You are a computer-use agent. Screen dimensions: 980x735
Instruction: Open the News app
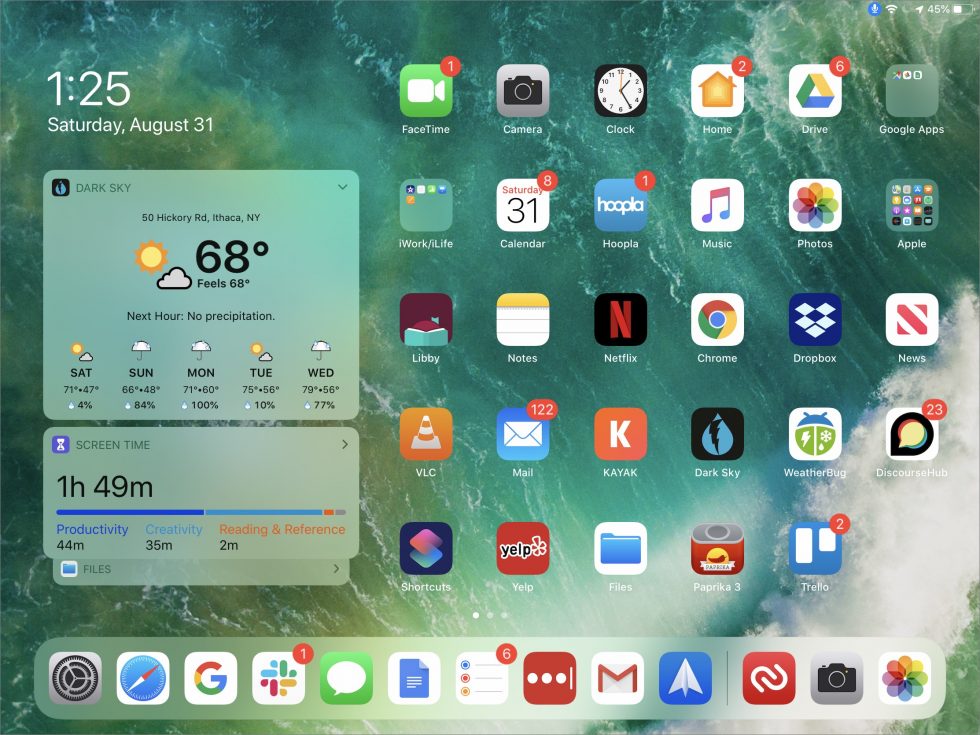(x=911, y=319)
